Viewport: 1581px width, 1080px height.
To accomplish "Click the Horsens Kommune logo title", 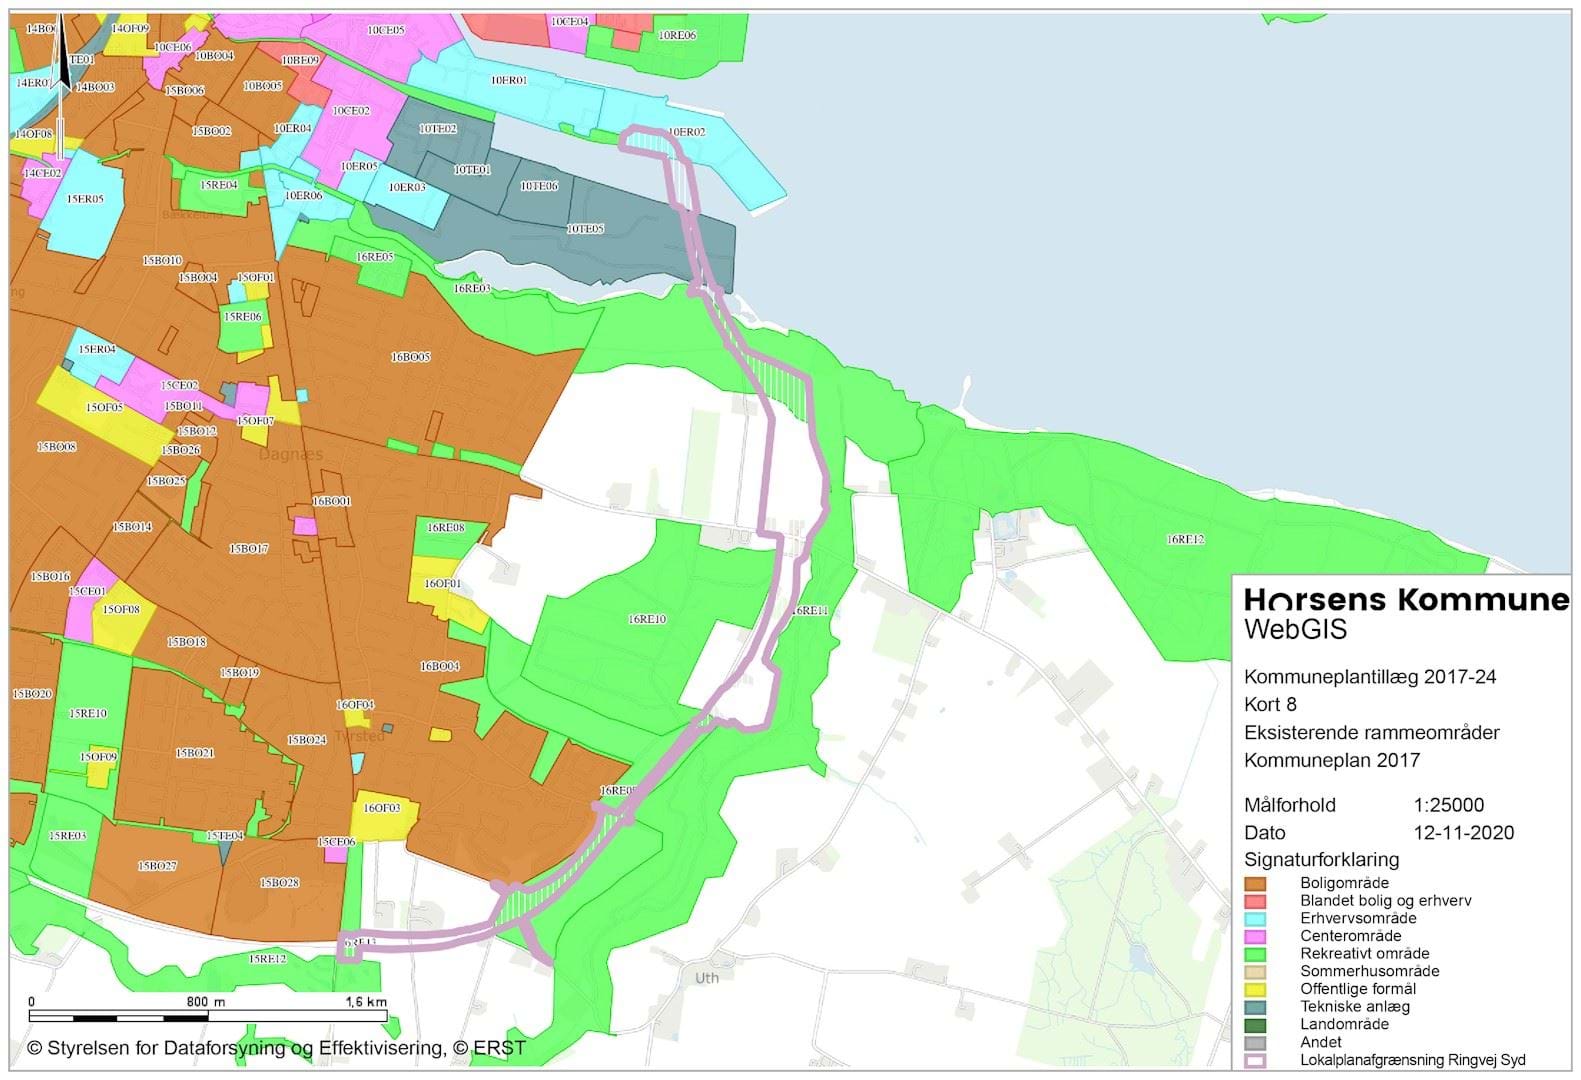I will coord(1406,600).
